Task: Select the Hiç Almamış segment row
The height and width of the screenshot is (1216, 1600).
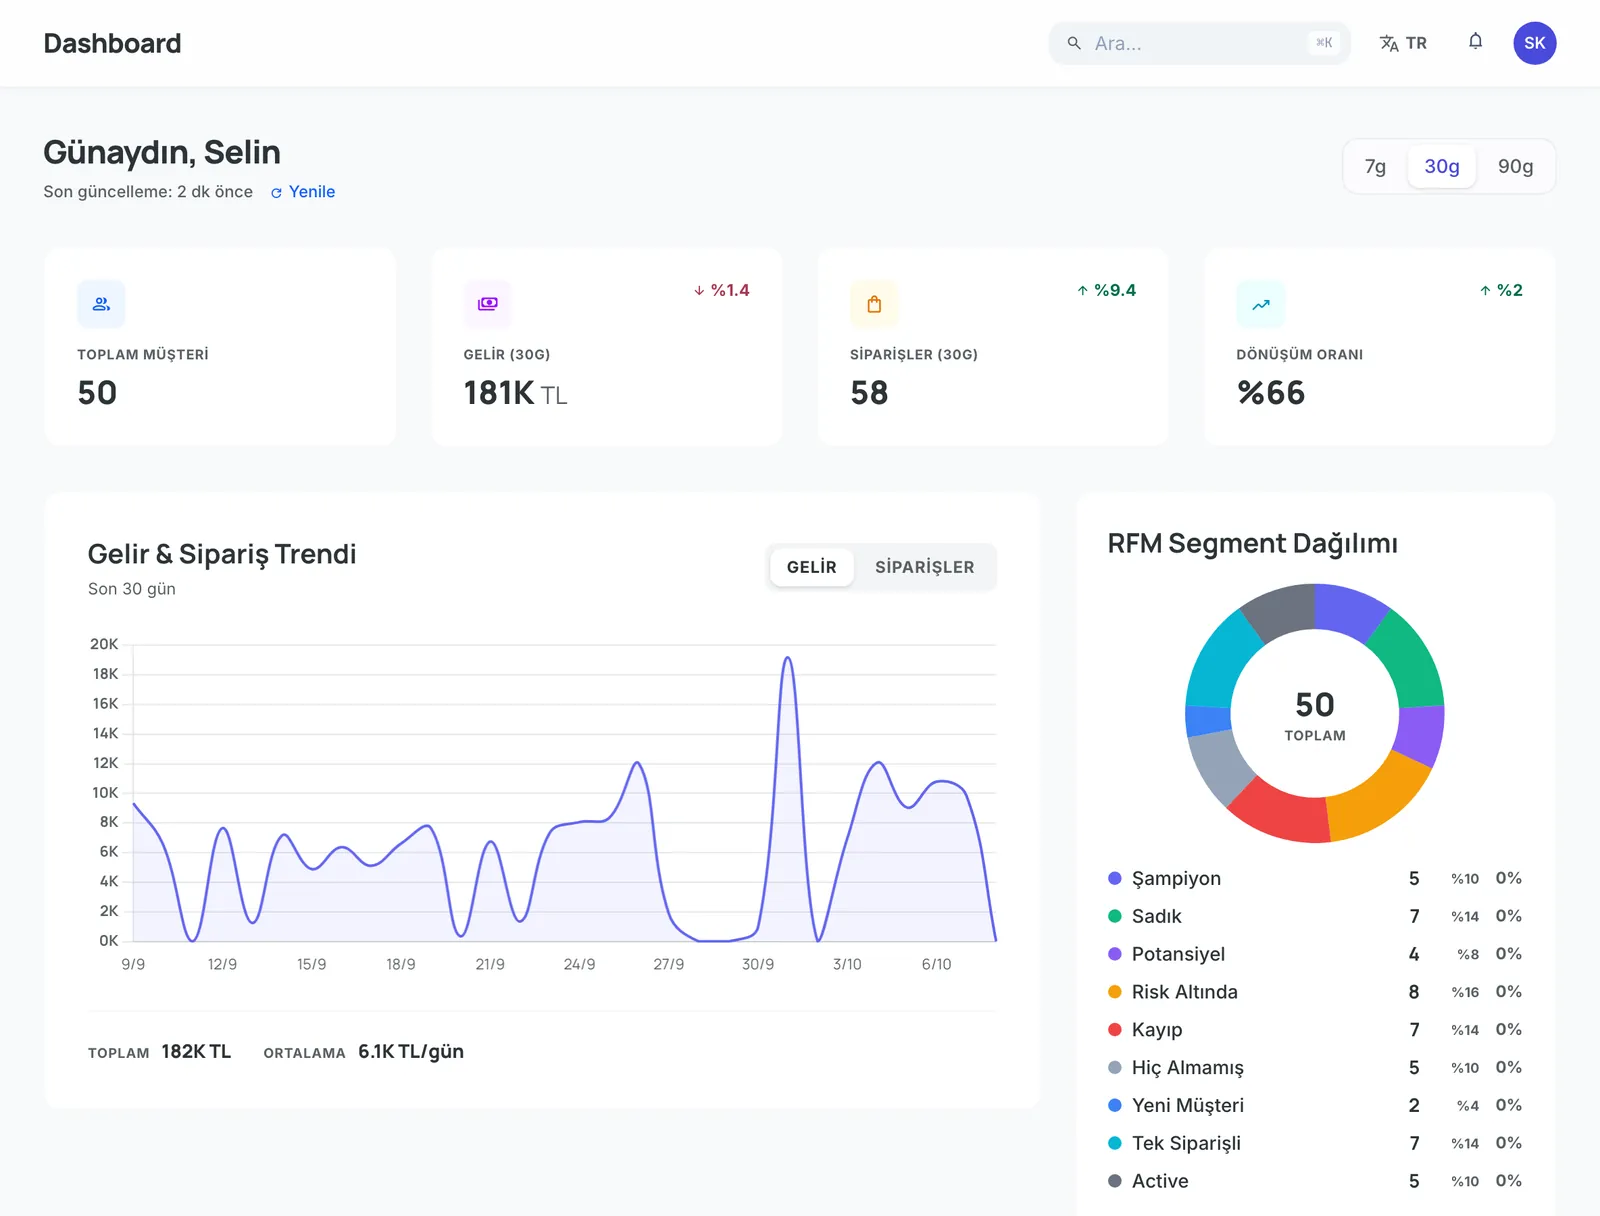Action: pyautogui.click(x=1315, y=1068)
